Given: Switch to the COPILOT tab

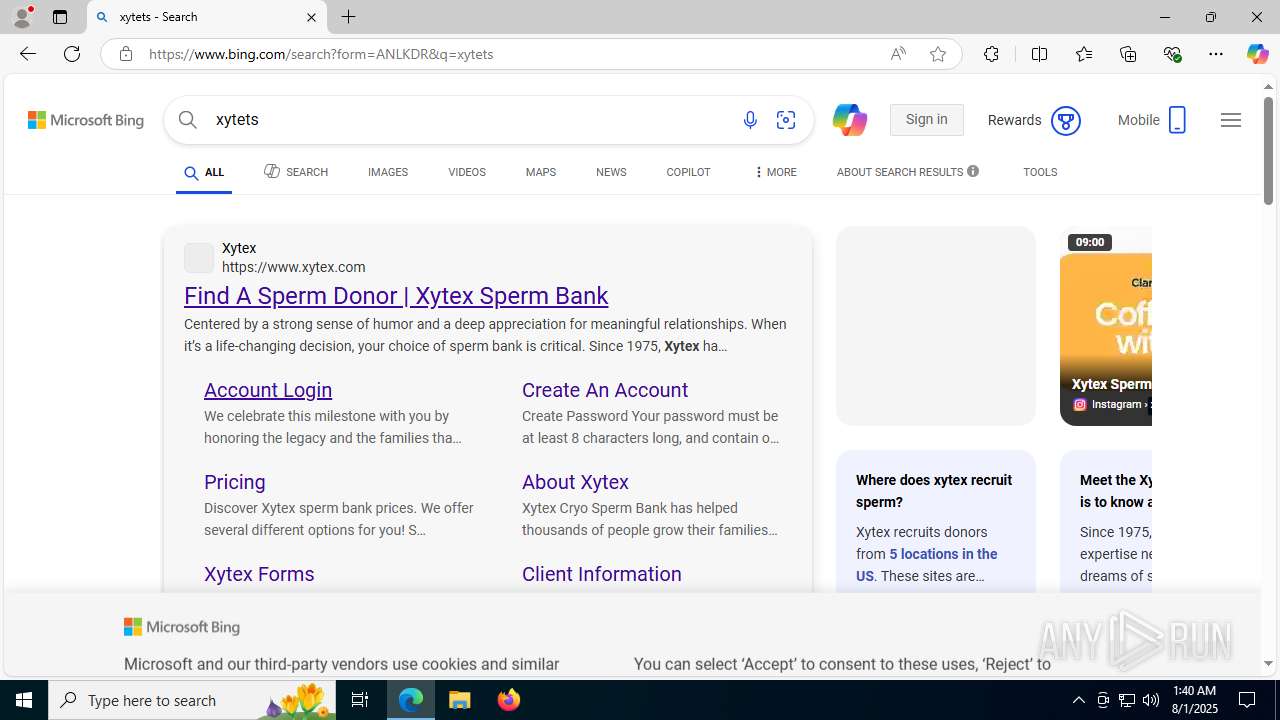Looking at the screenshot, I should click(x=688, y=172).
